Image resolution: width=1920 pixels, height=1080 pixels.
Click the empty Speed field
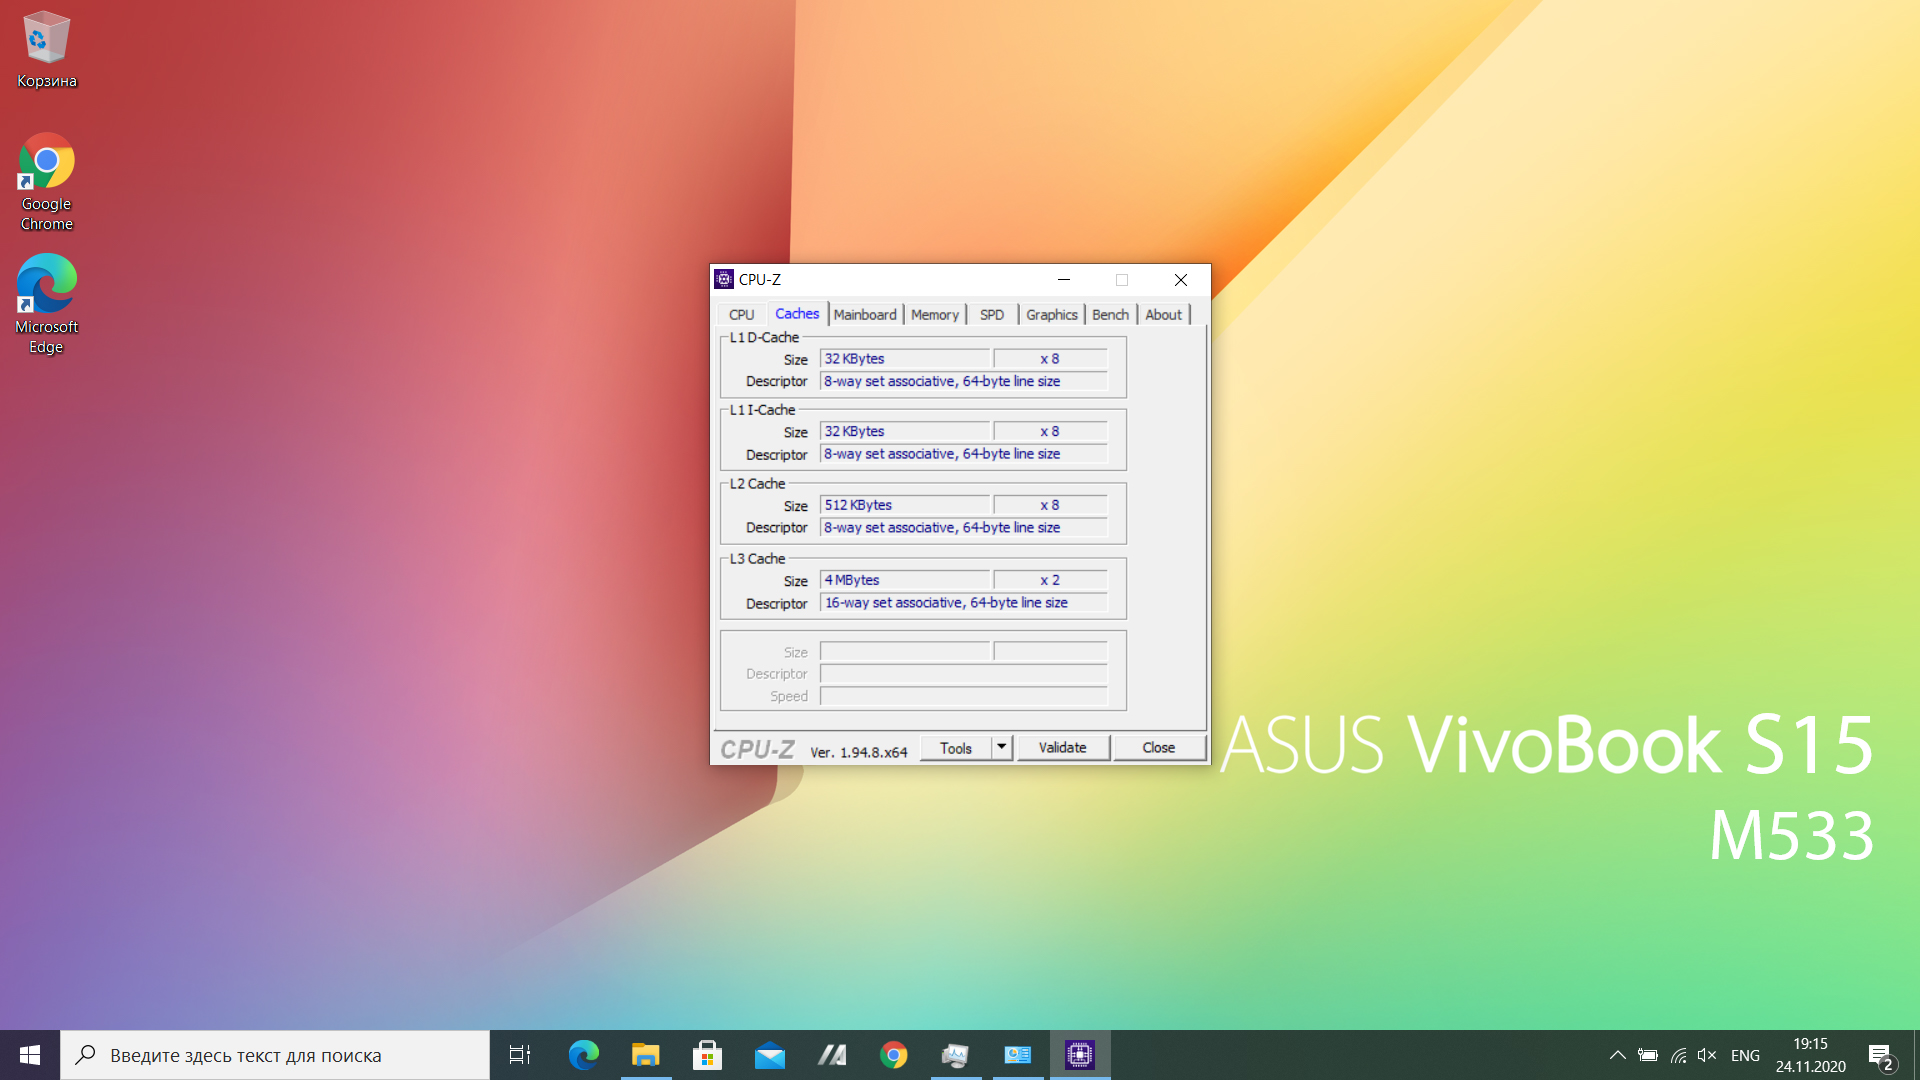[964, 696]
